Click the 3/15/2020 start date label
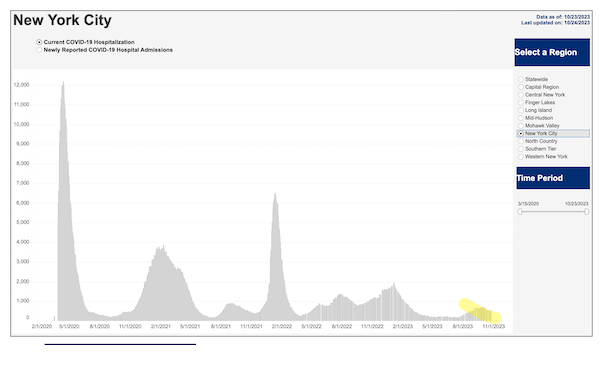Image resolution: width=600 pixels, height=386 pixels. tap(528, 204)
